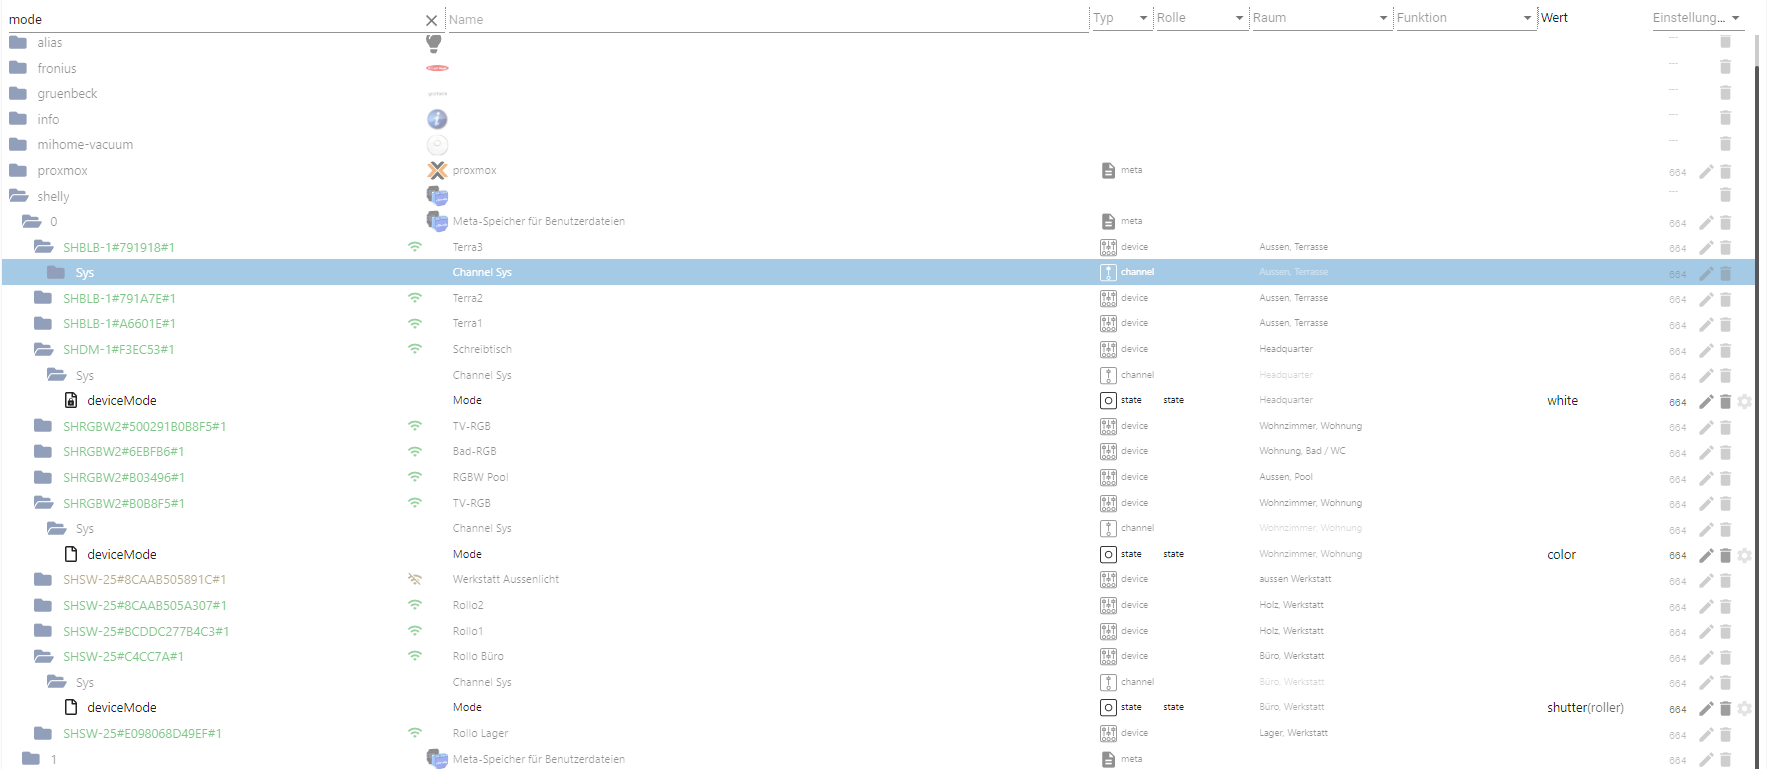
Task: Click the Wert column header
Action: 1554,18
